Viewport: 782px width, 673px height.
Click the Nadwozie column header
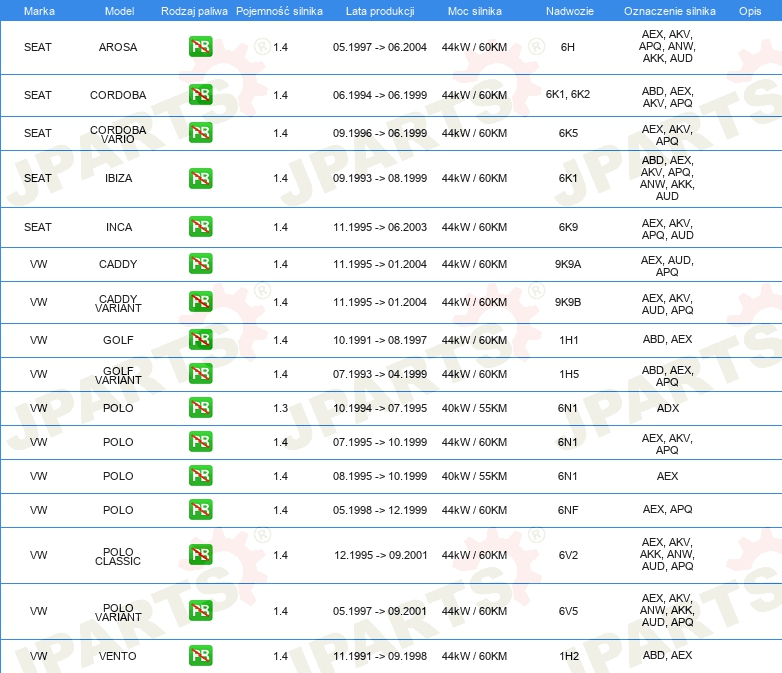click(570, 11)
